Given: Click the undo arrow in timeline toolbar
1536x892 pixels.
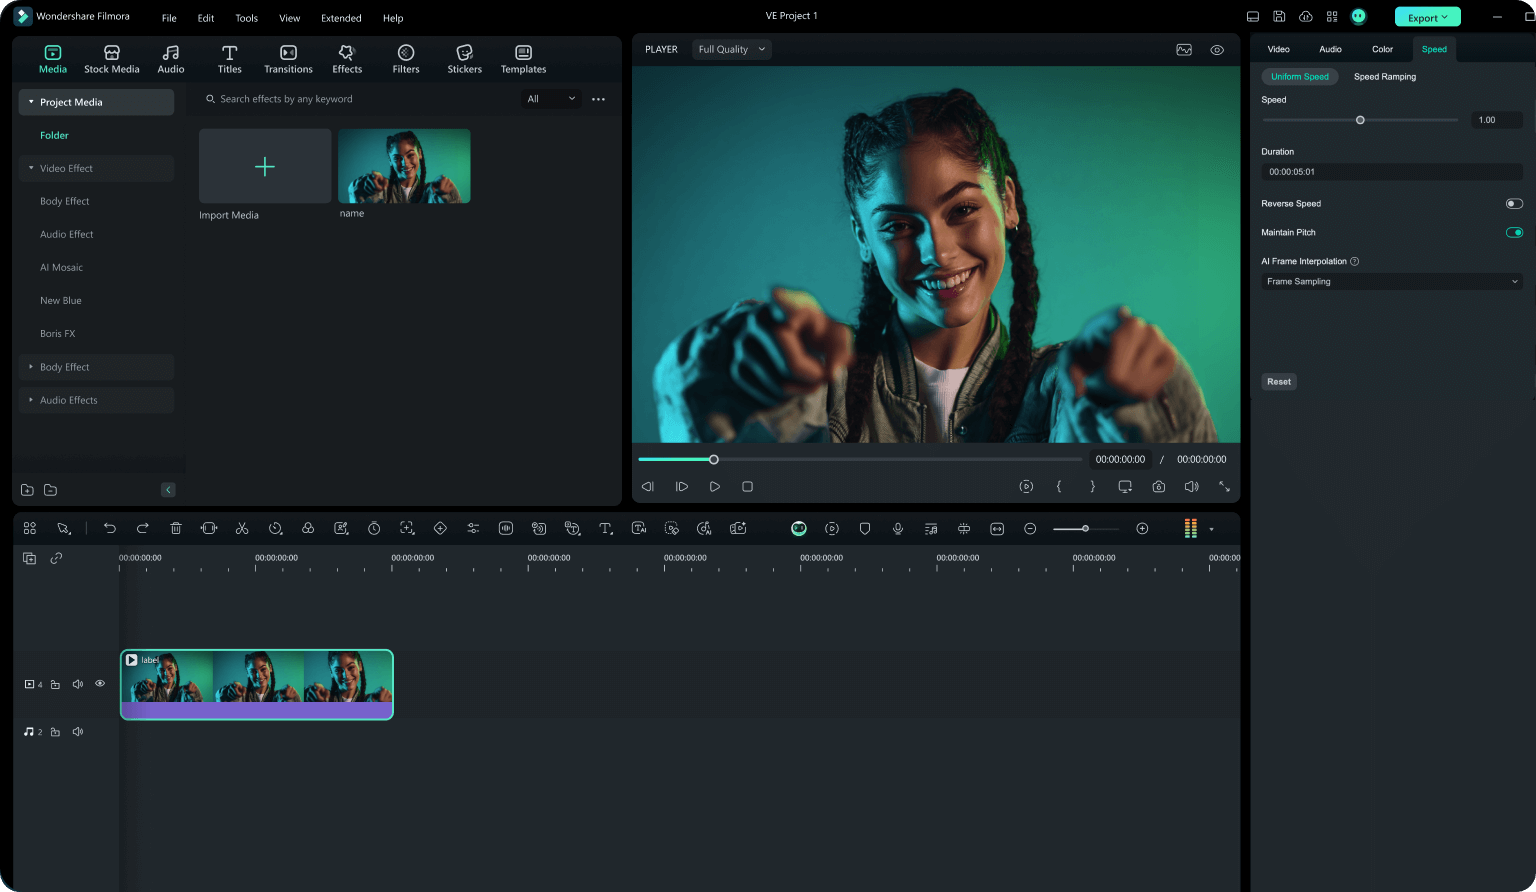Looking at the screenshot, I should [x=110, y=528].
